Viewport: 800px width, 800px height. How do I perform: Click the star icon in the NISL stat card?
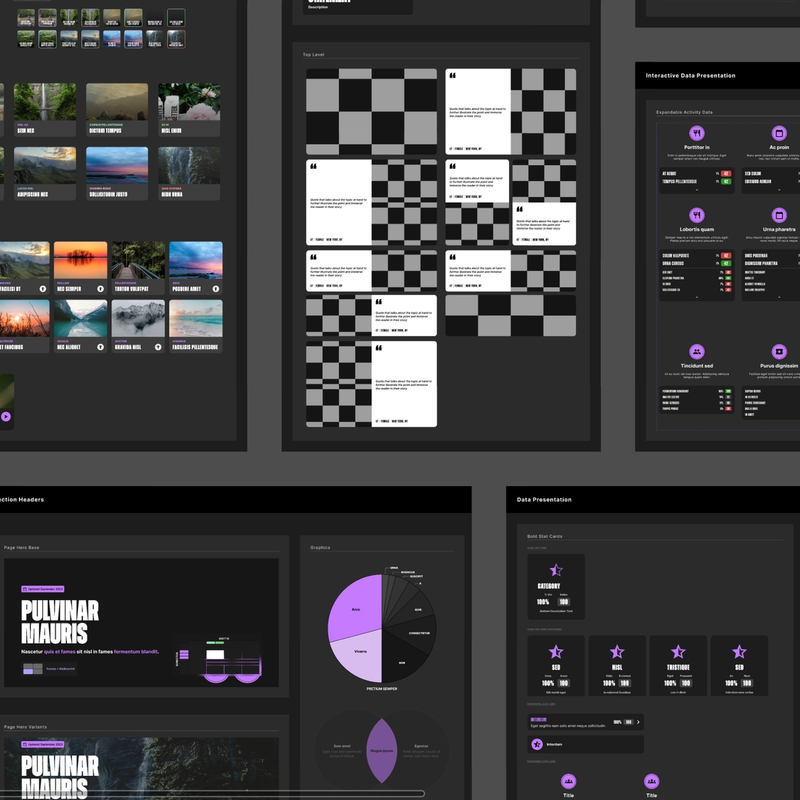point(617,652)
